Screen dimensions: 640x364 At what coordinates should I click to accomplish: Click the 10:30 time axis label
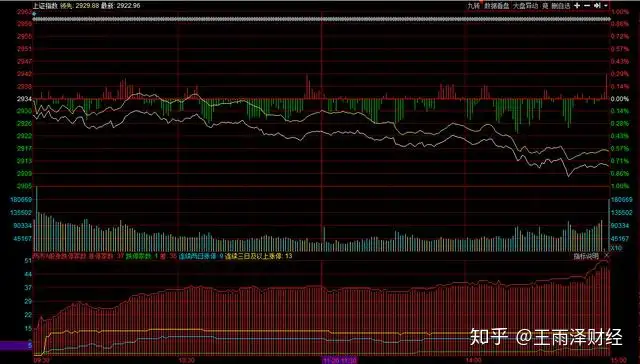[187, 360]
